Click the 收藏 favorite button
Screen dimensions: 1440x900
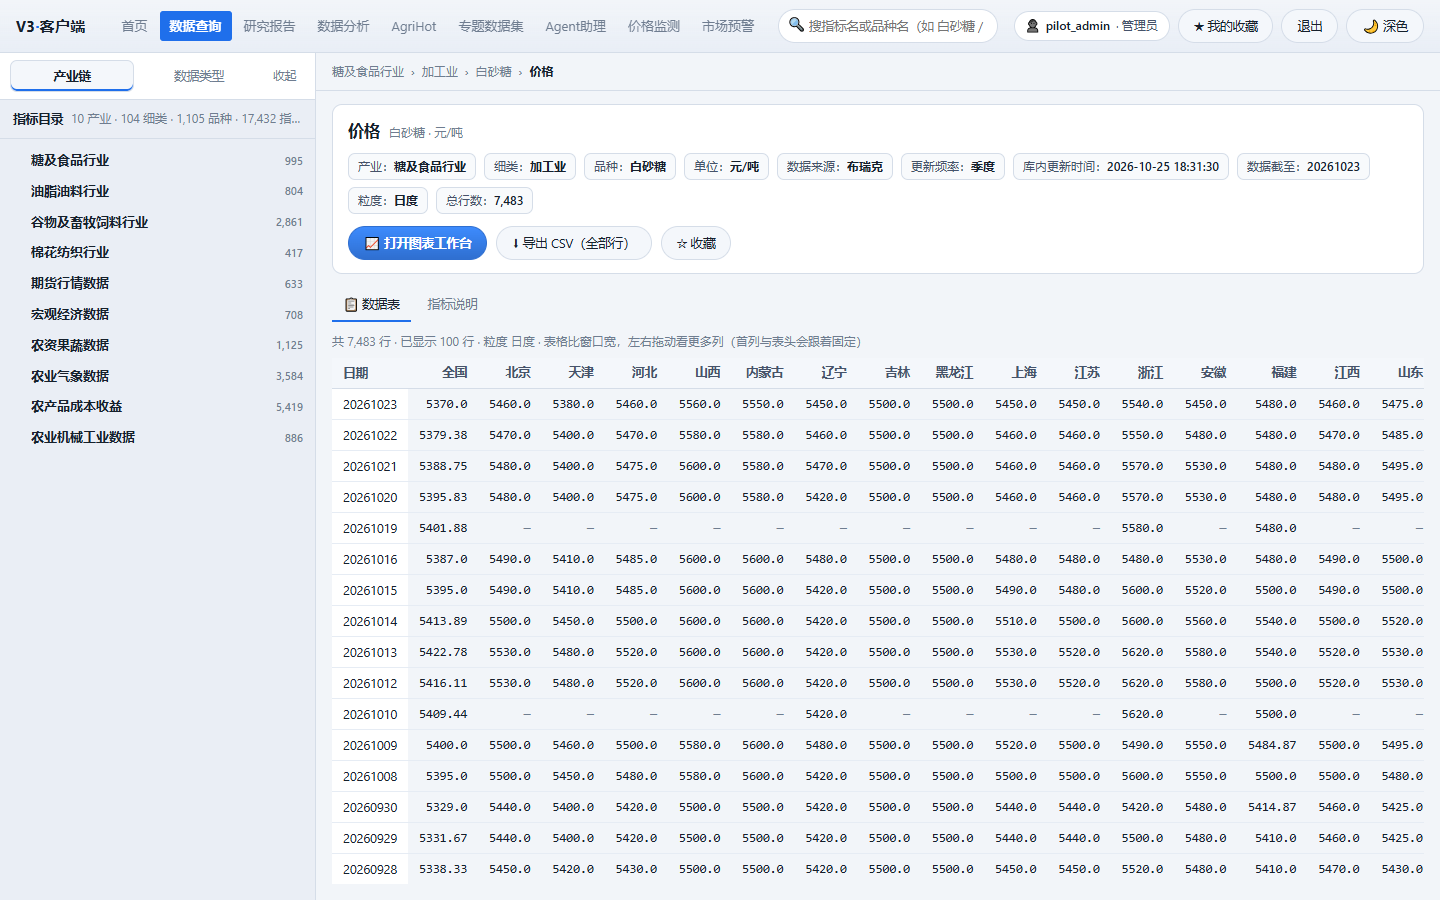pos(696,243)
